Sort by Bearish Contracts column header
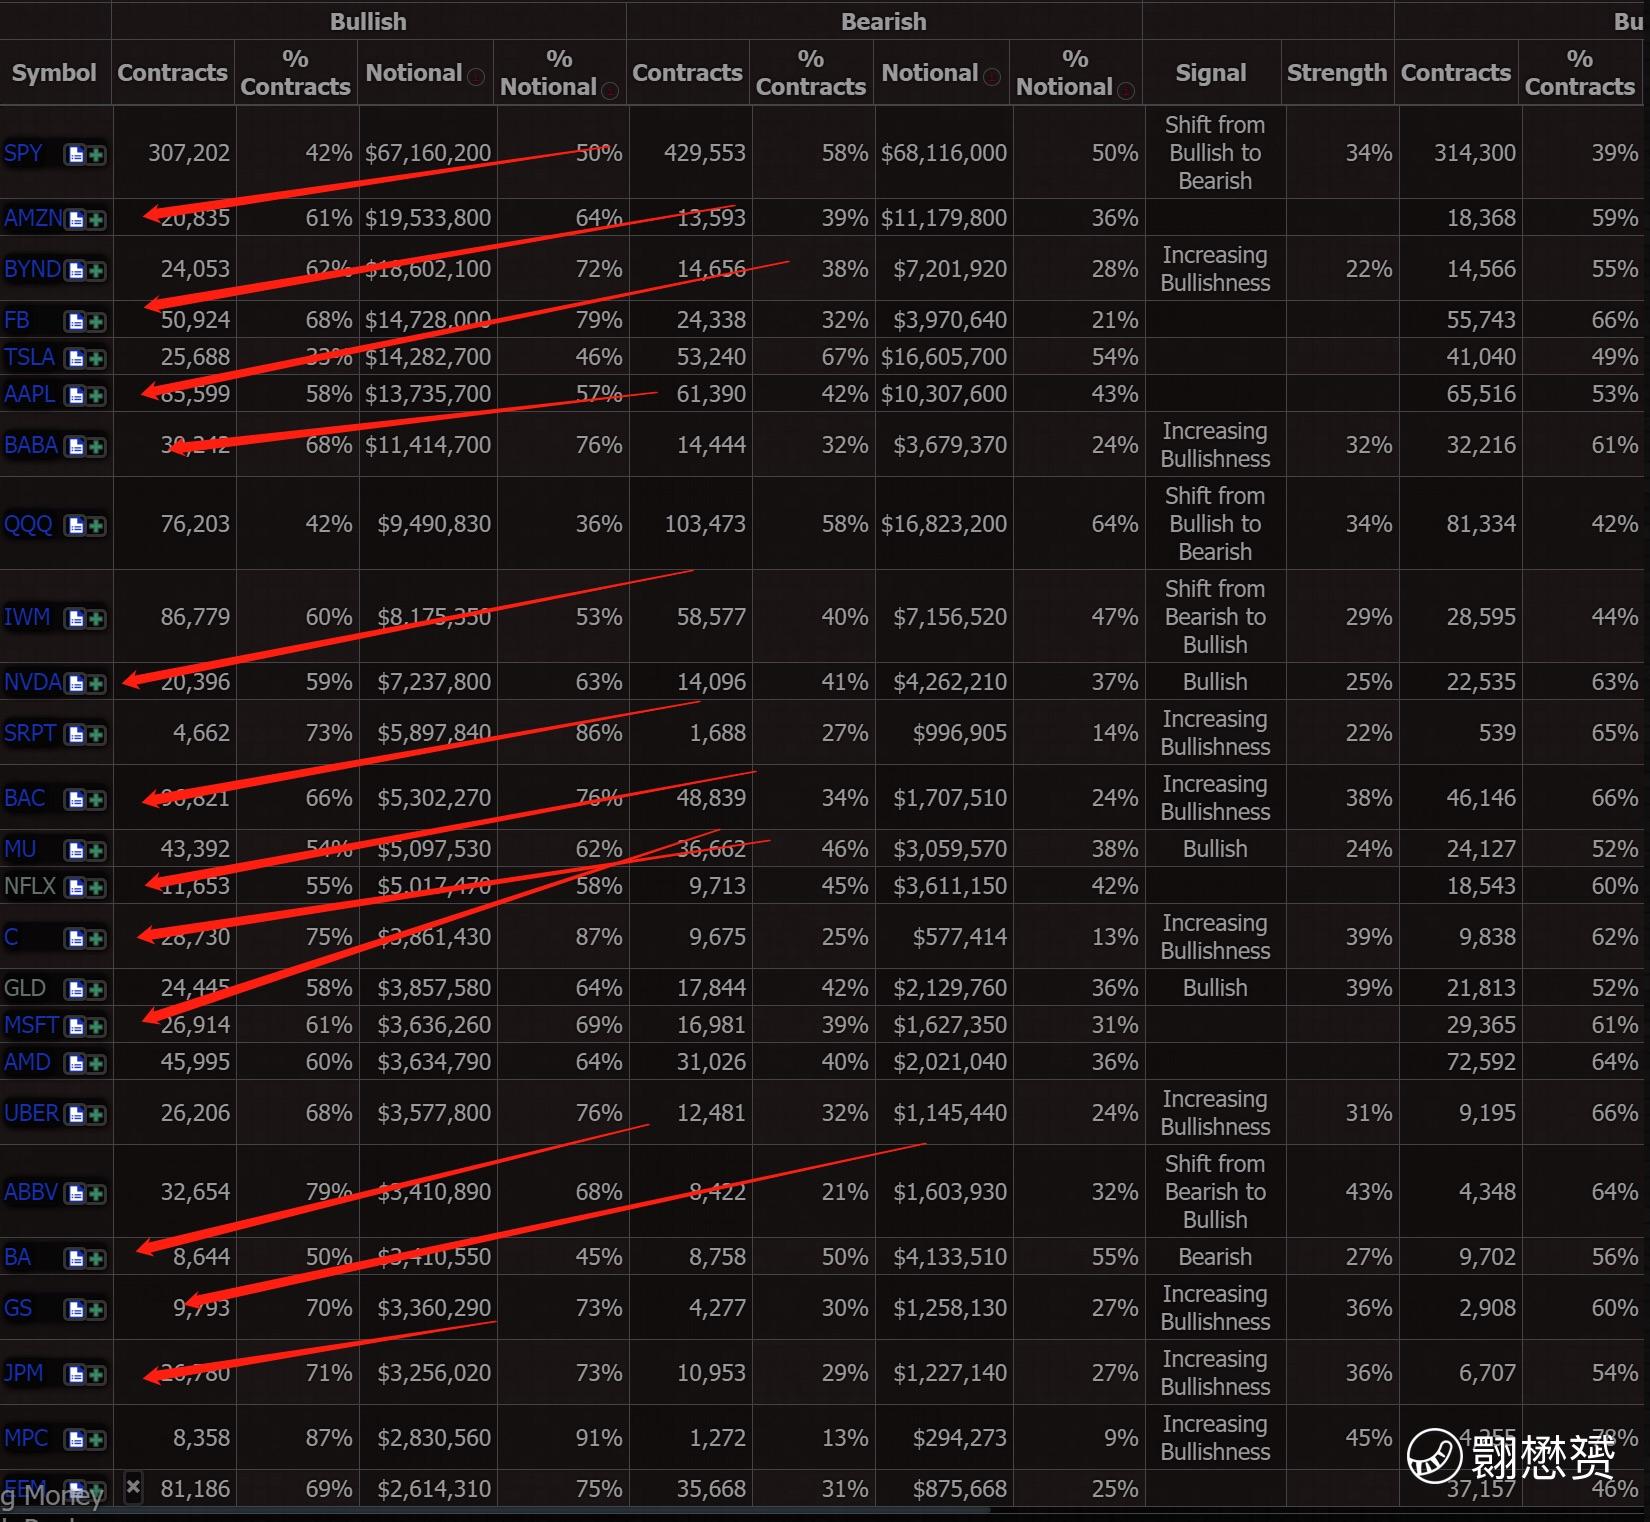 click(687, 73)
